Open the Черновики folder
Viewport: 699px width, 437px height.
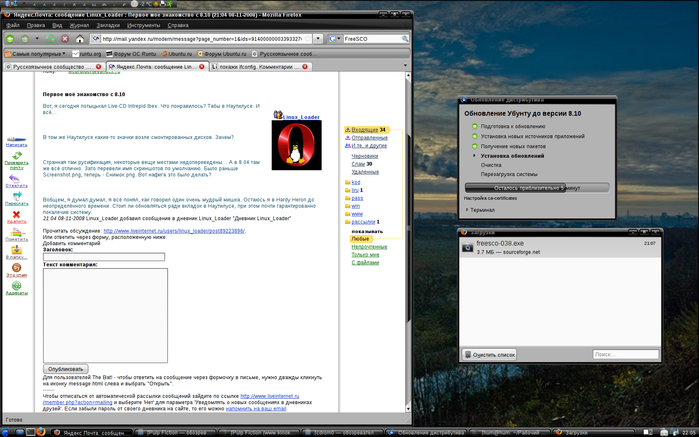click(365, 156)
